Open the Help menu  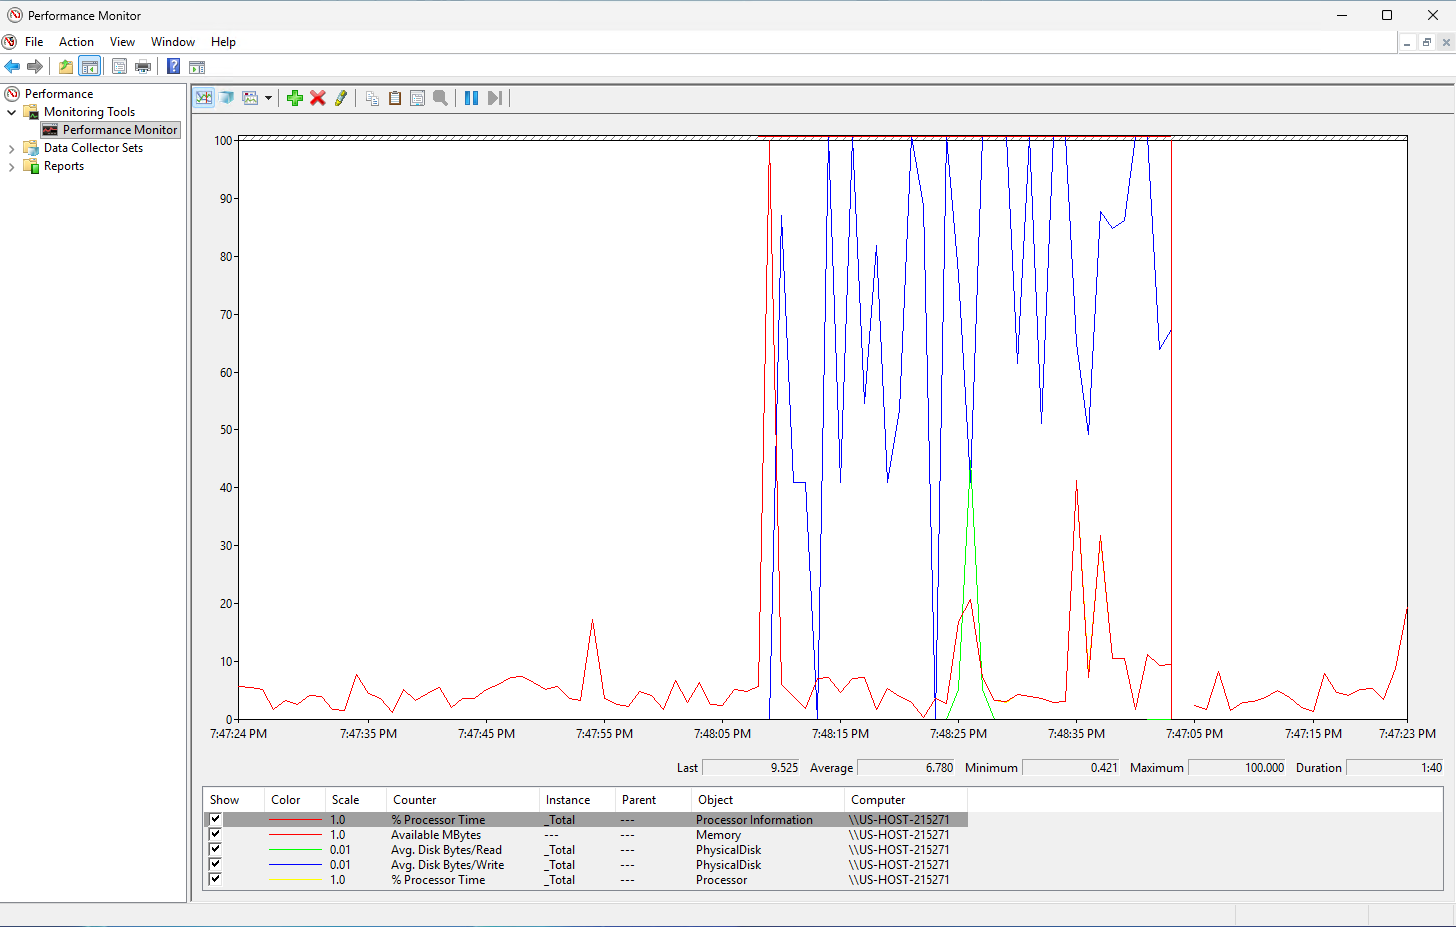click(x=223, y=42)
